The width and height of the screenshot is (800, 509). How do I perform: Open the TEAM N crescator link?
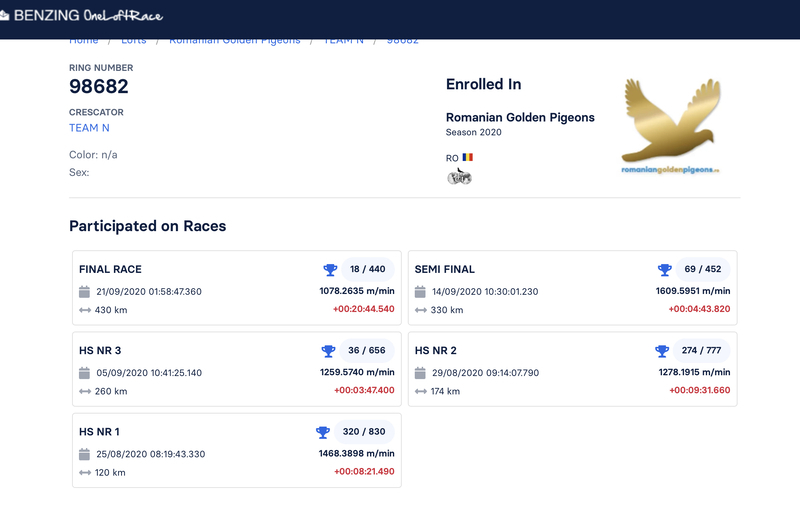pos(89,128)
